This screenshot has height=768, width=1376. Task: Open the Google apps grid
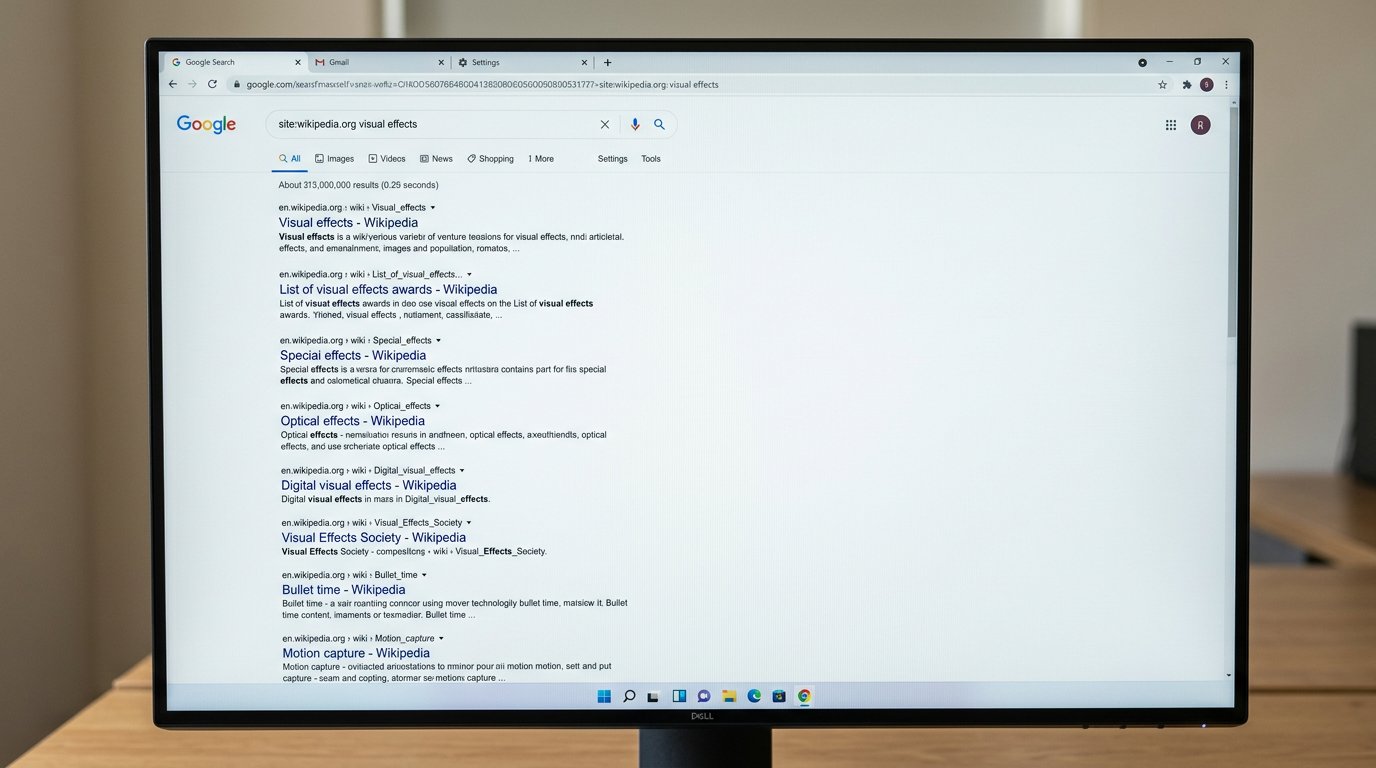[1171, 125]
